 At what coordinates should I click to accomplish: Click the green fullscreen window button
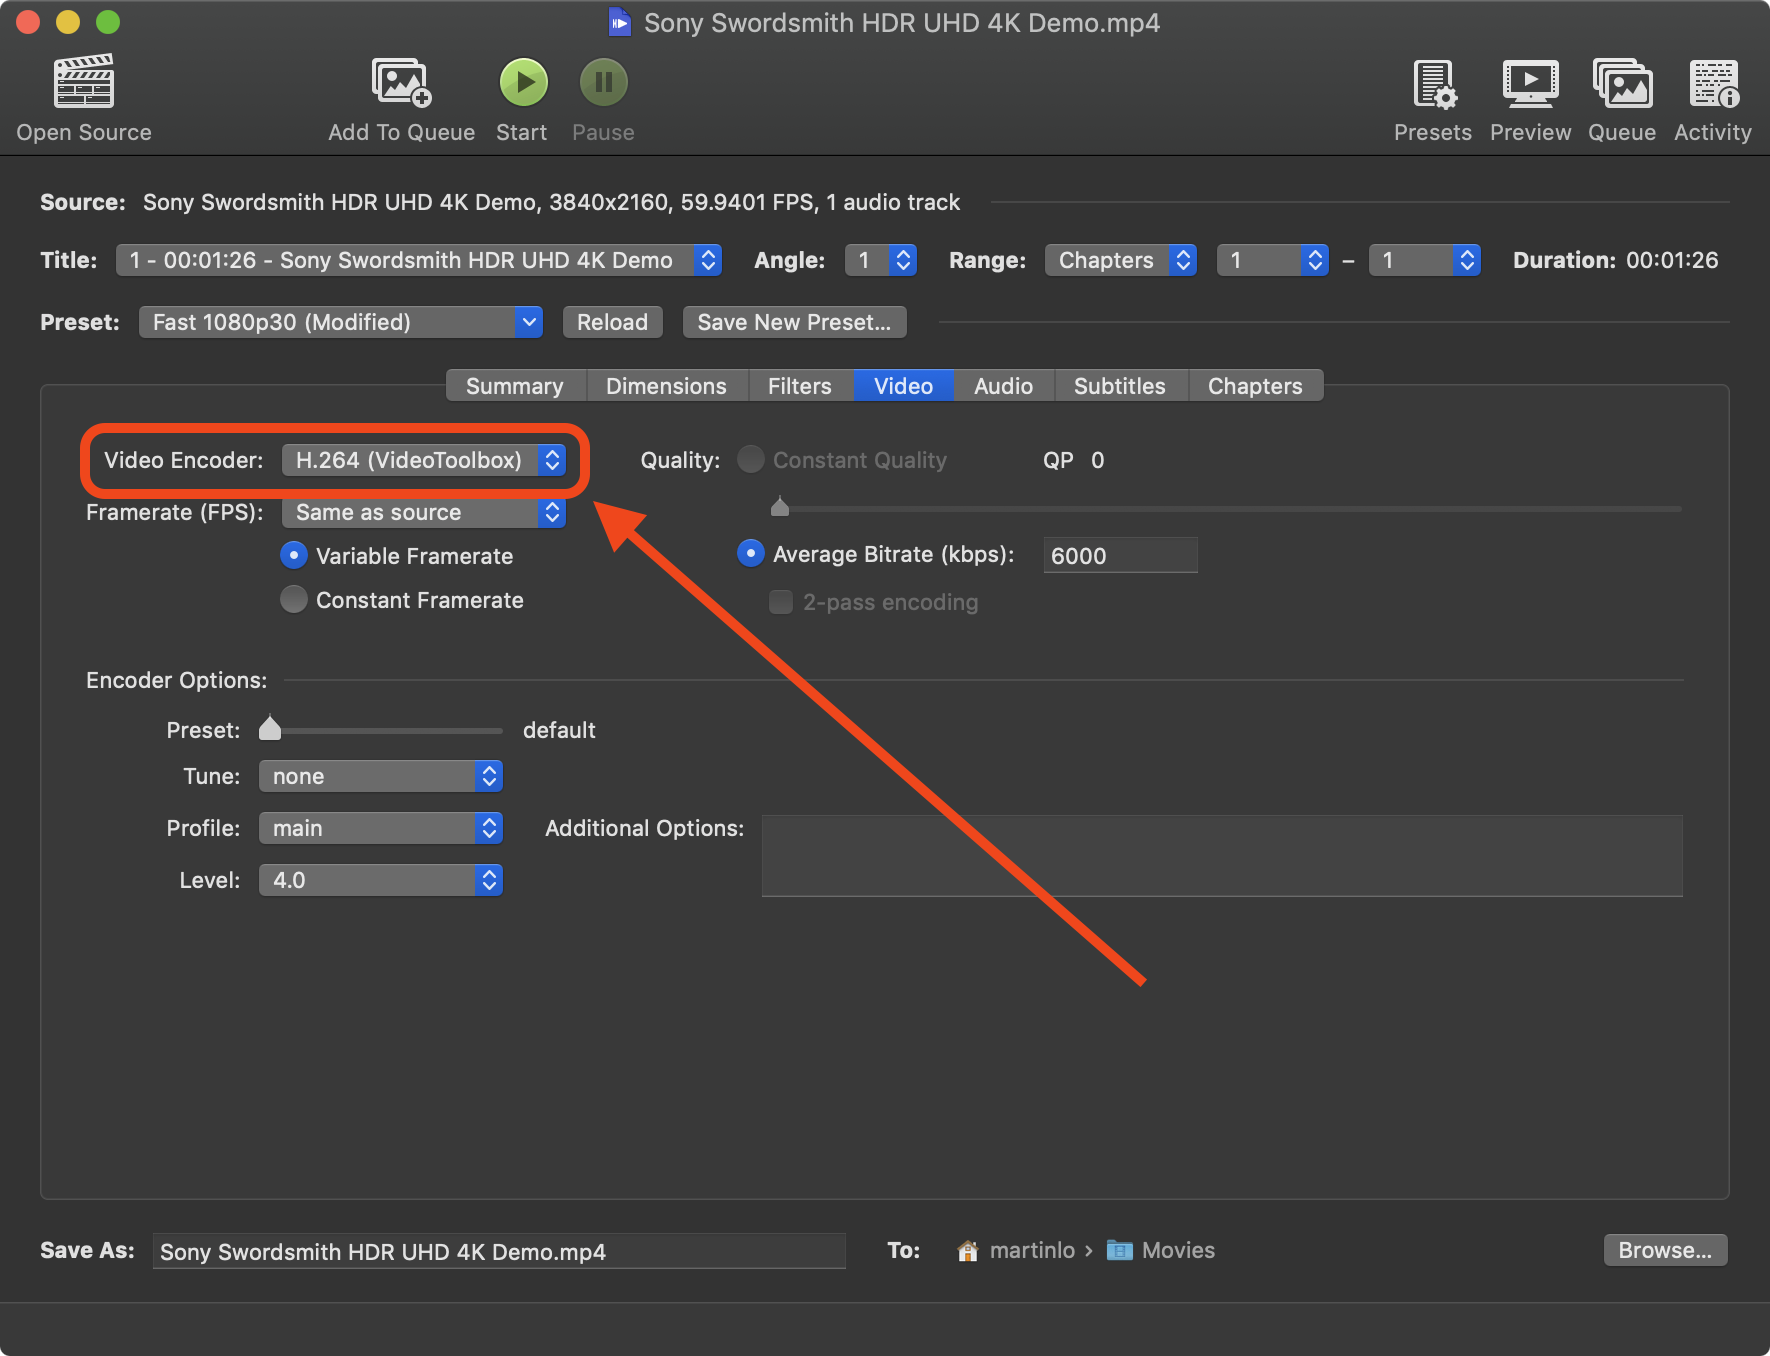(x=108, y=21)
